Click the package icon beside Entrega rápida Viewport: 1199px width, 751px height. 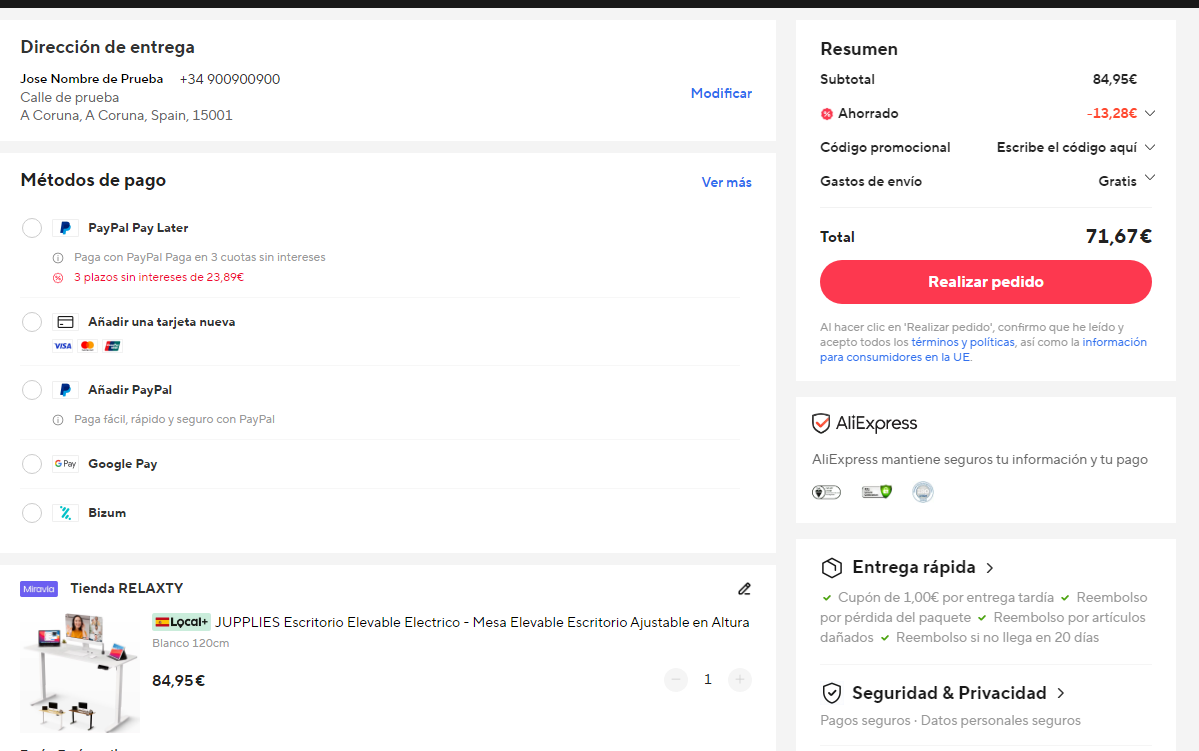pos(832,567)
